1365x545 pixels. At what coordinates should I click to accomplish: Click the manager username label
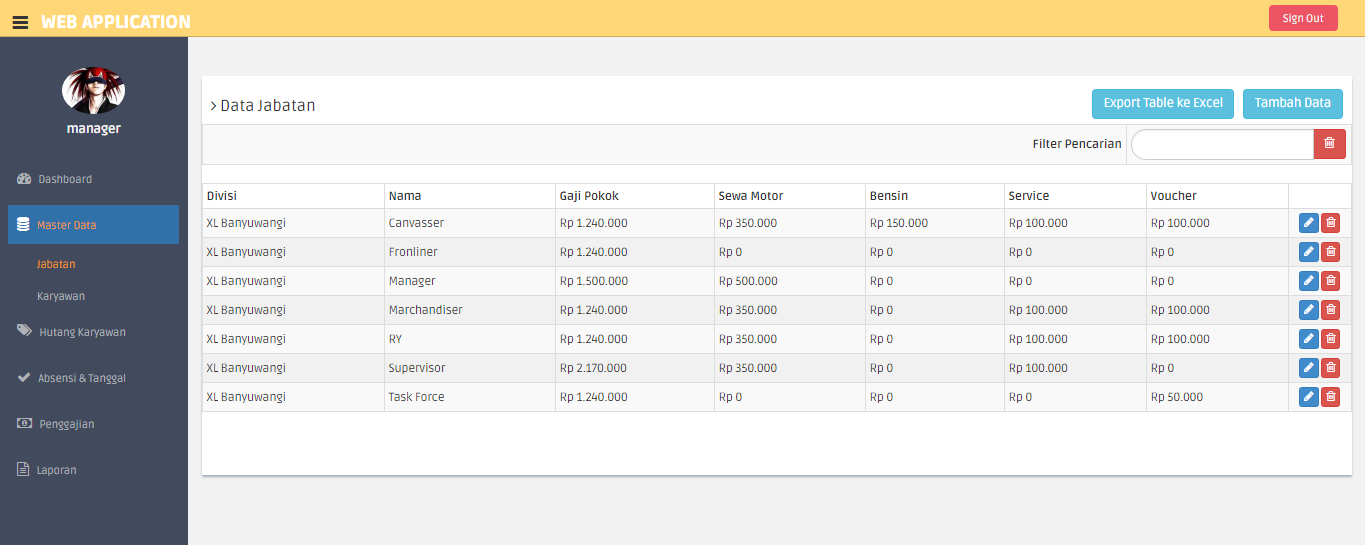(93, 128)
